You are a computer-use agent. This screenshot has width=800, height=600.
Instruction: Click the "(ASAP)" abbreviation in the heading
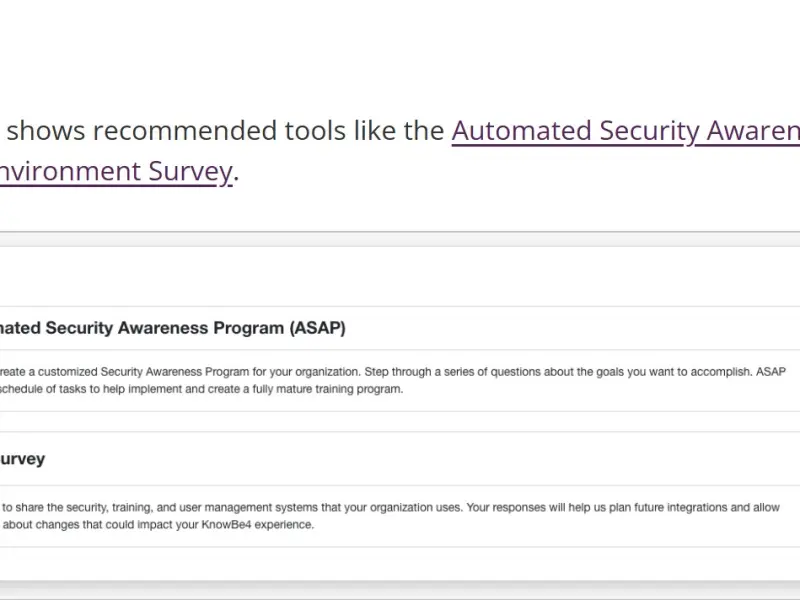point(318,328)
